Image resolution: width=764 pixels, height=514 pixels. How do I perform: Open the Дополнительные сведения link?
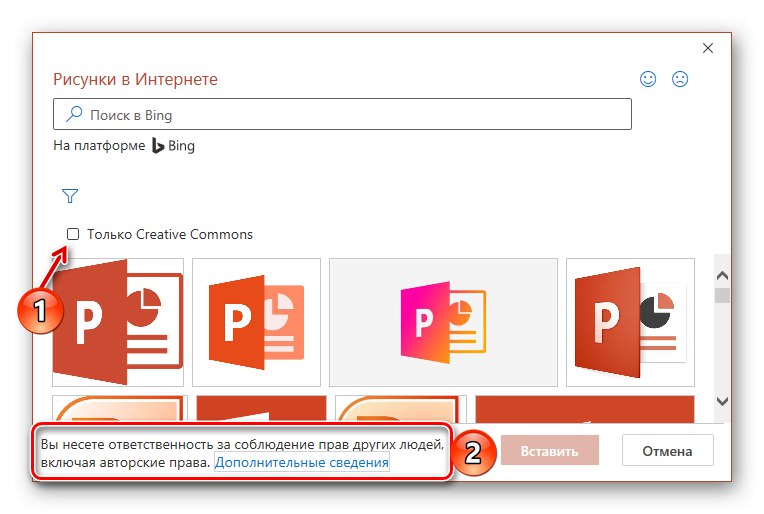coord(302,462)
